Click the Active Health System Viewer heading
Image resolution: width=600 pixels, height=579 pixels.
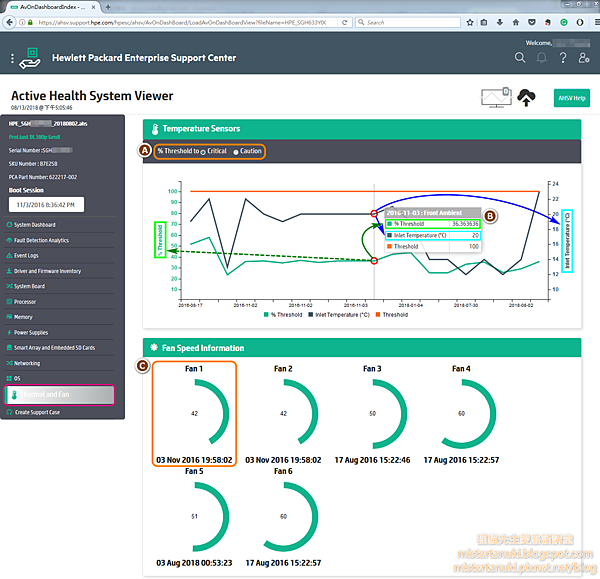92,96
